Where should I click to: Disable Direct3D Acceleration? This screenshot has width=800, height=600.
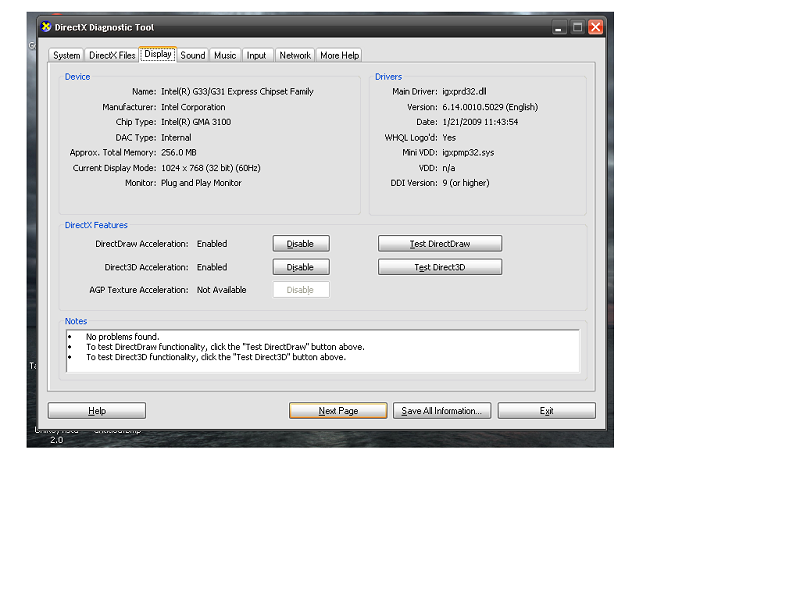pyautogui.click(x=301, y=267)
